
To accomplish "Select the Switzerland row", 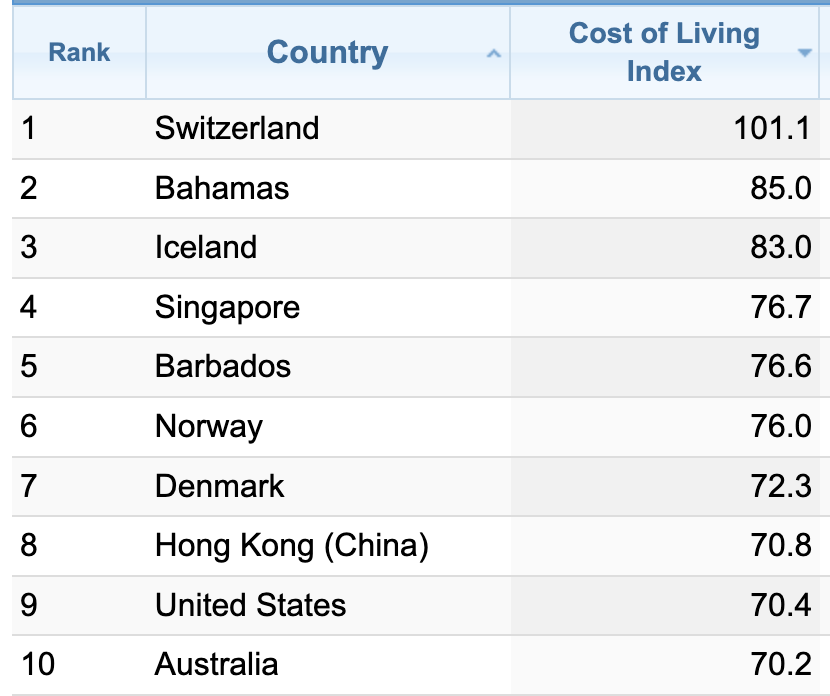I will click(x=237, y=129).
